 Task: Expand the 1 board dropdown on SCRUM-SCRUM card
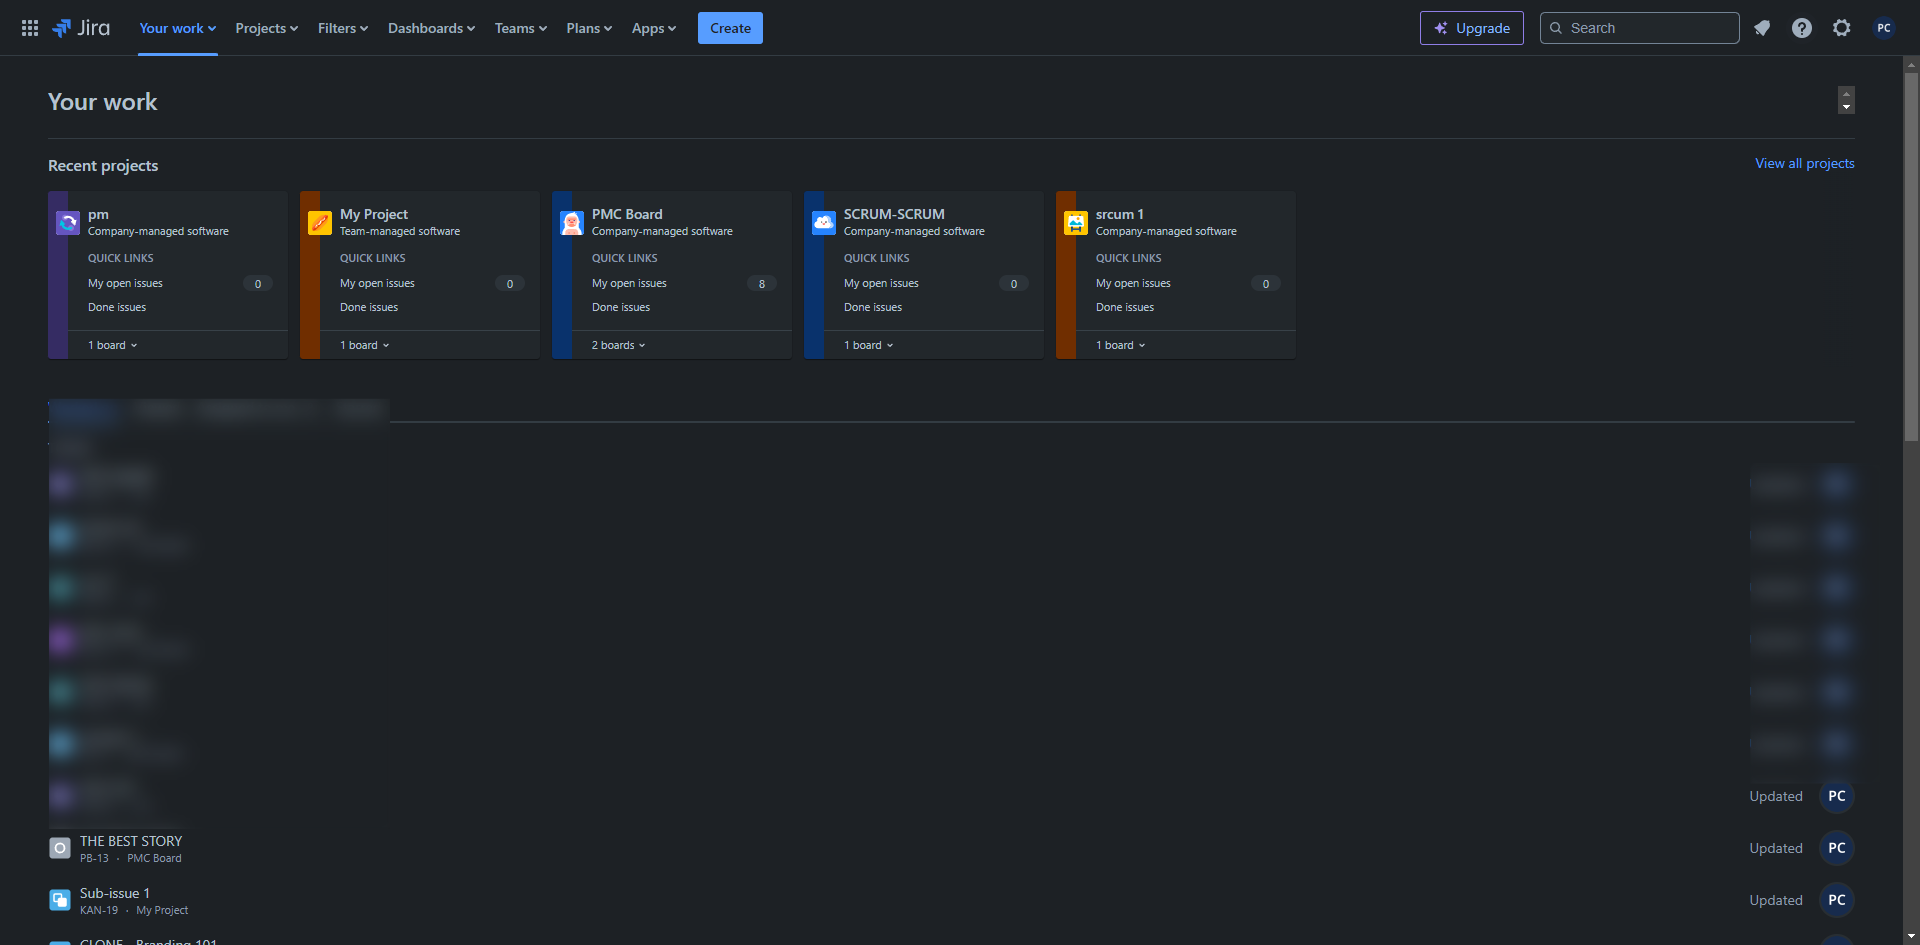coord(869,345)
